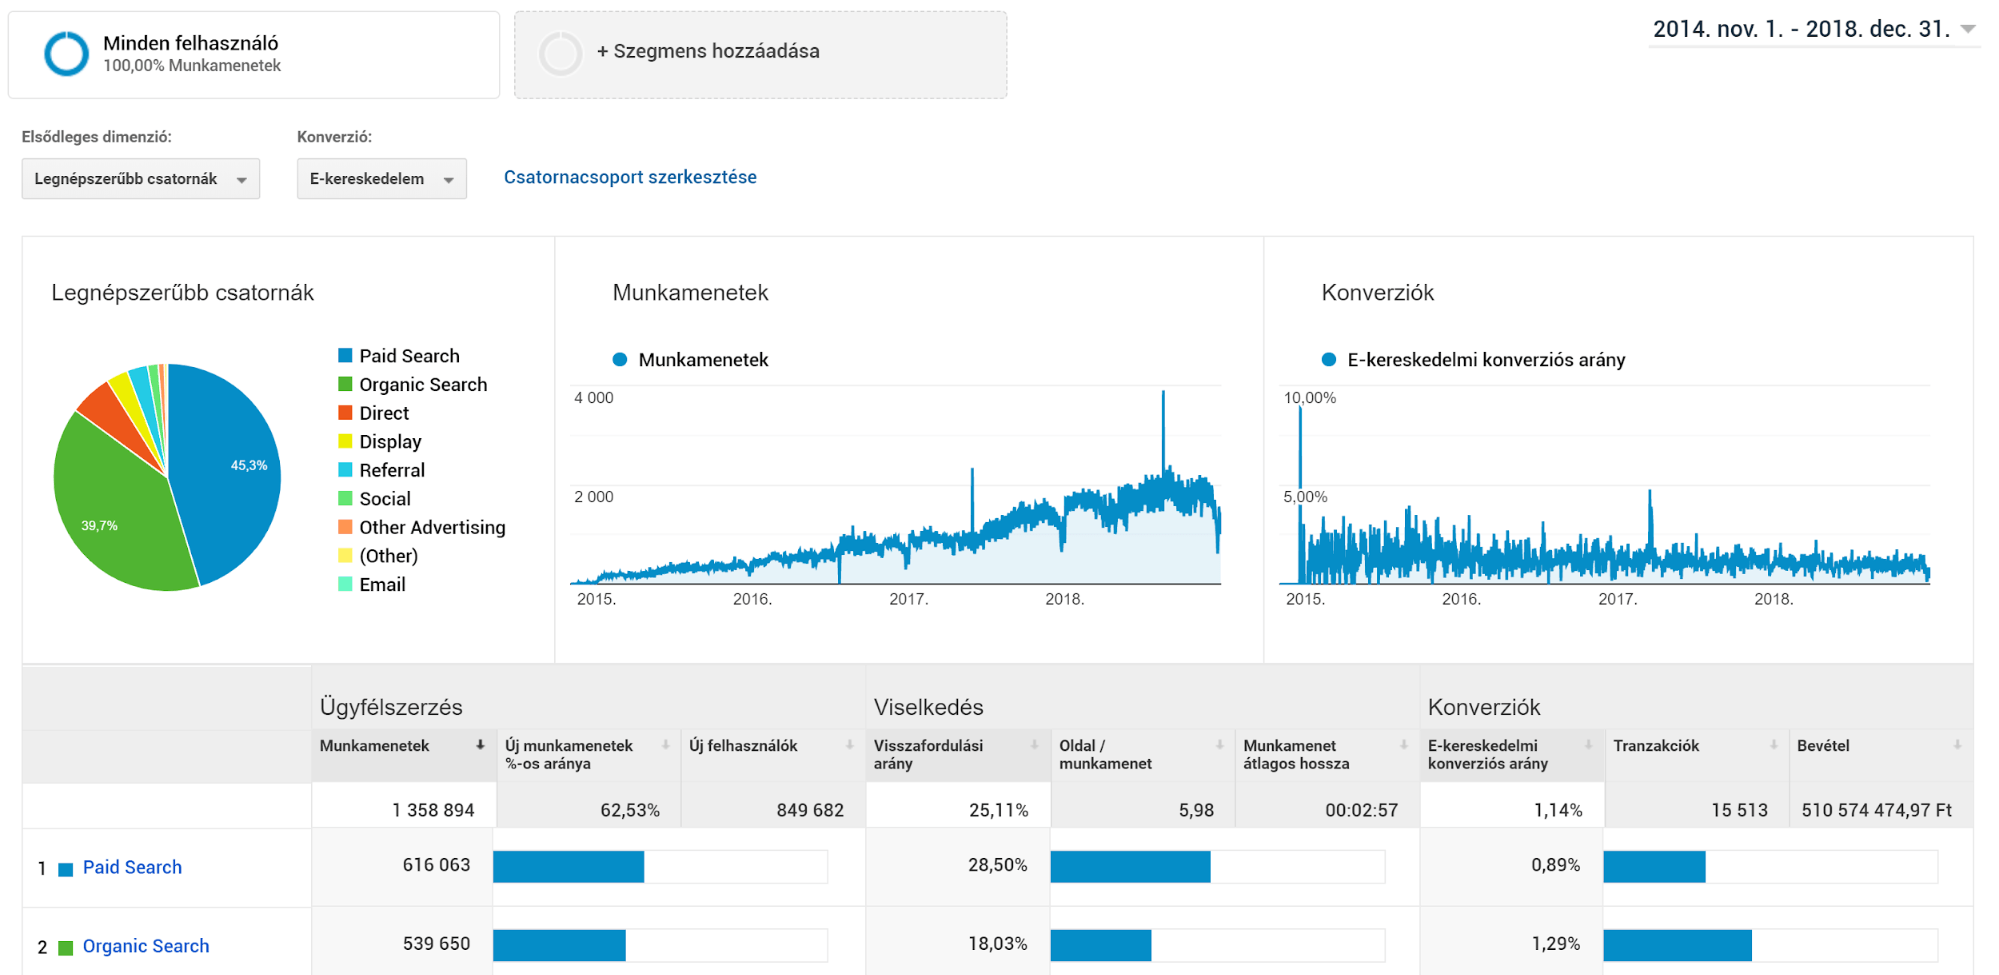Sort by E-kereskedelmi konverziós arány column arrow

click(x=1588, y=745)
